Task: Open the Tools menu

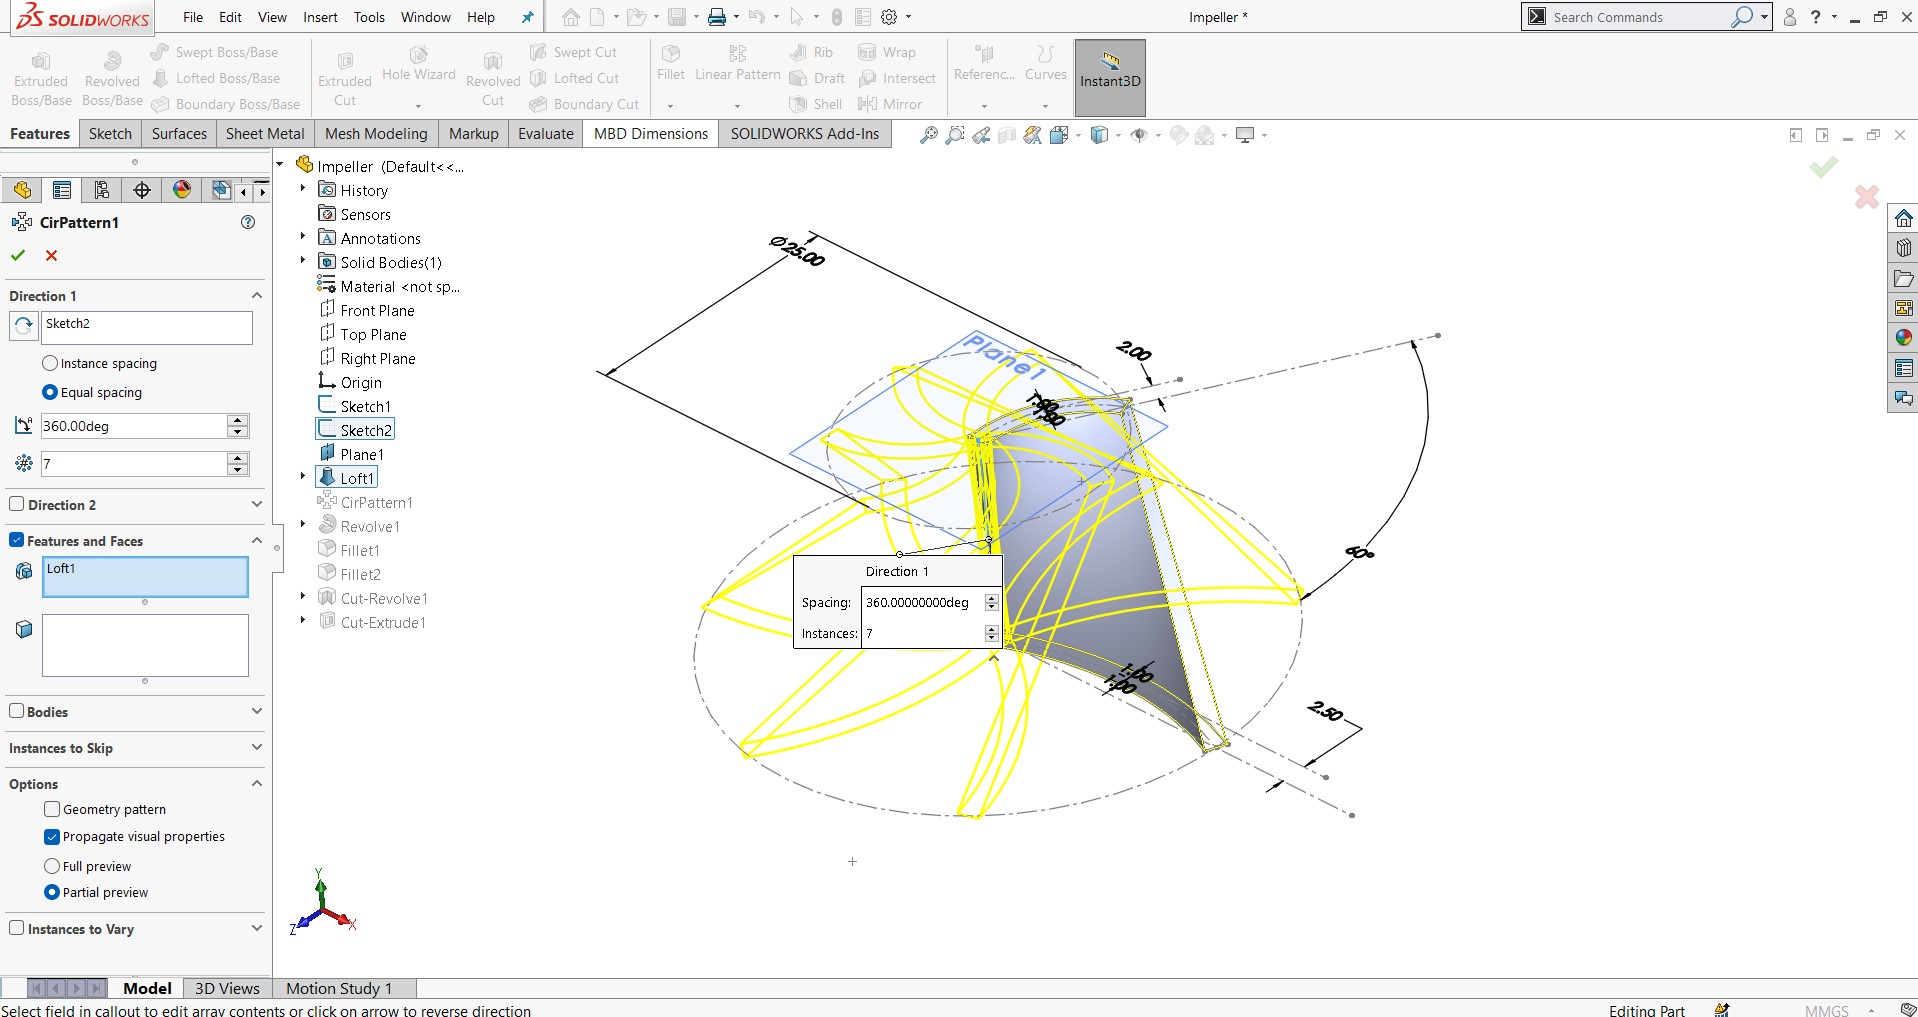Action: (x=369, y=17)
